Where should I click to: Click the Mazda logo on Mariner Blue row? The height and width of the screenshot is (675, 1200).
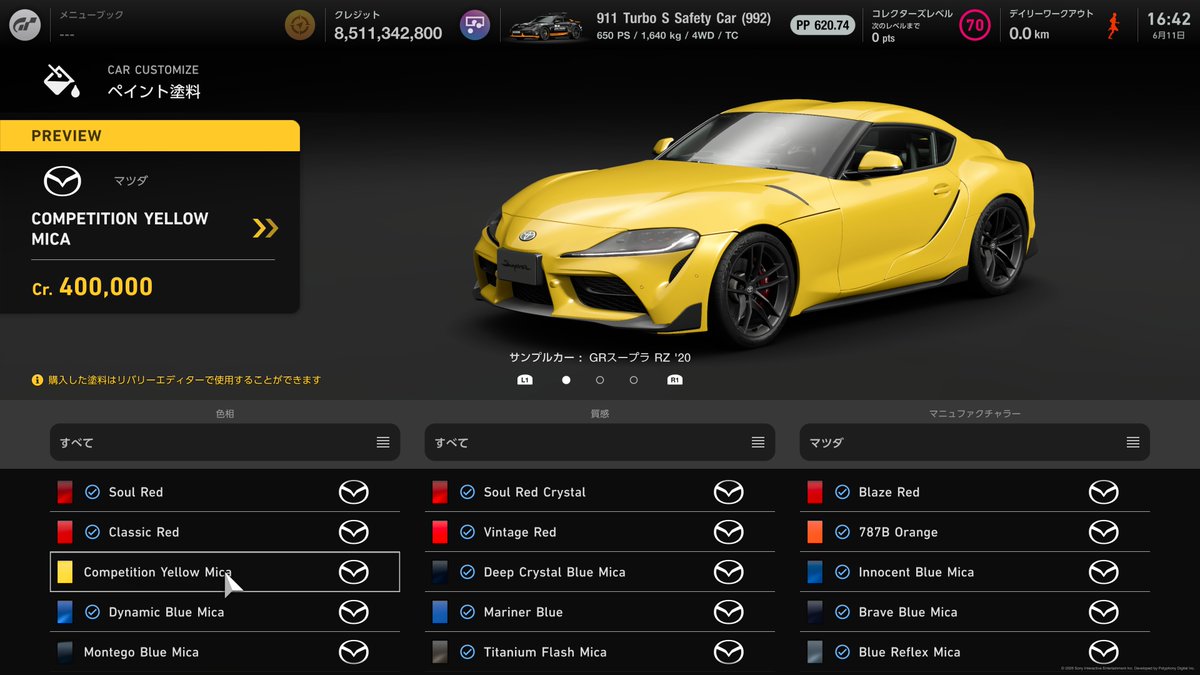pos(728,612)
